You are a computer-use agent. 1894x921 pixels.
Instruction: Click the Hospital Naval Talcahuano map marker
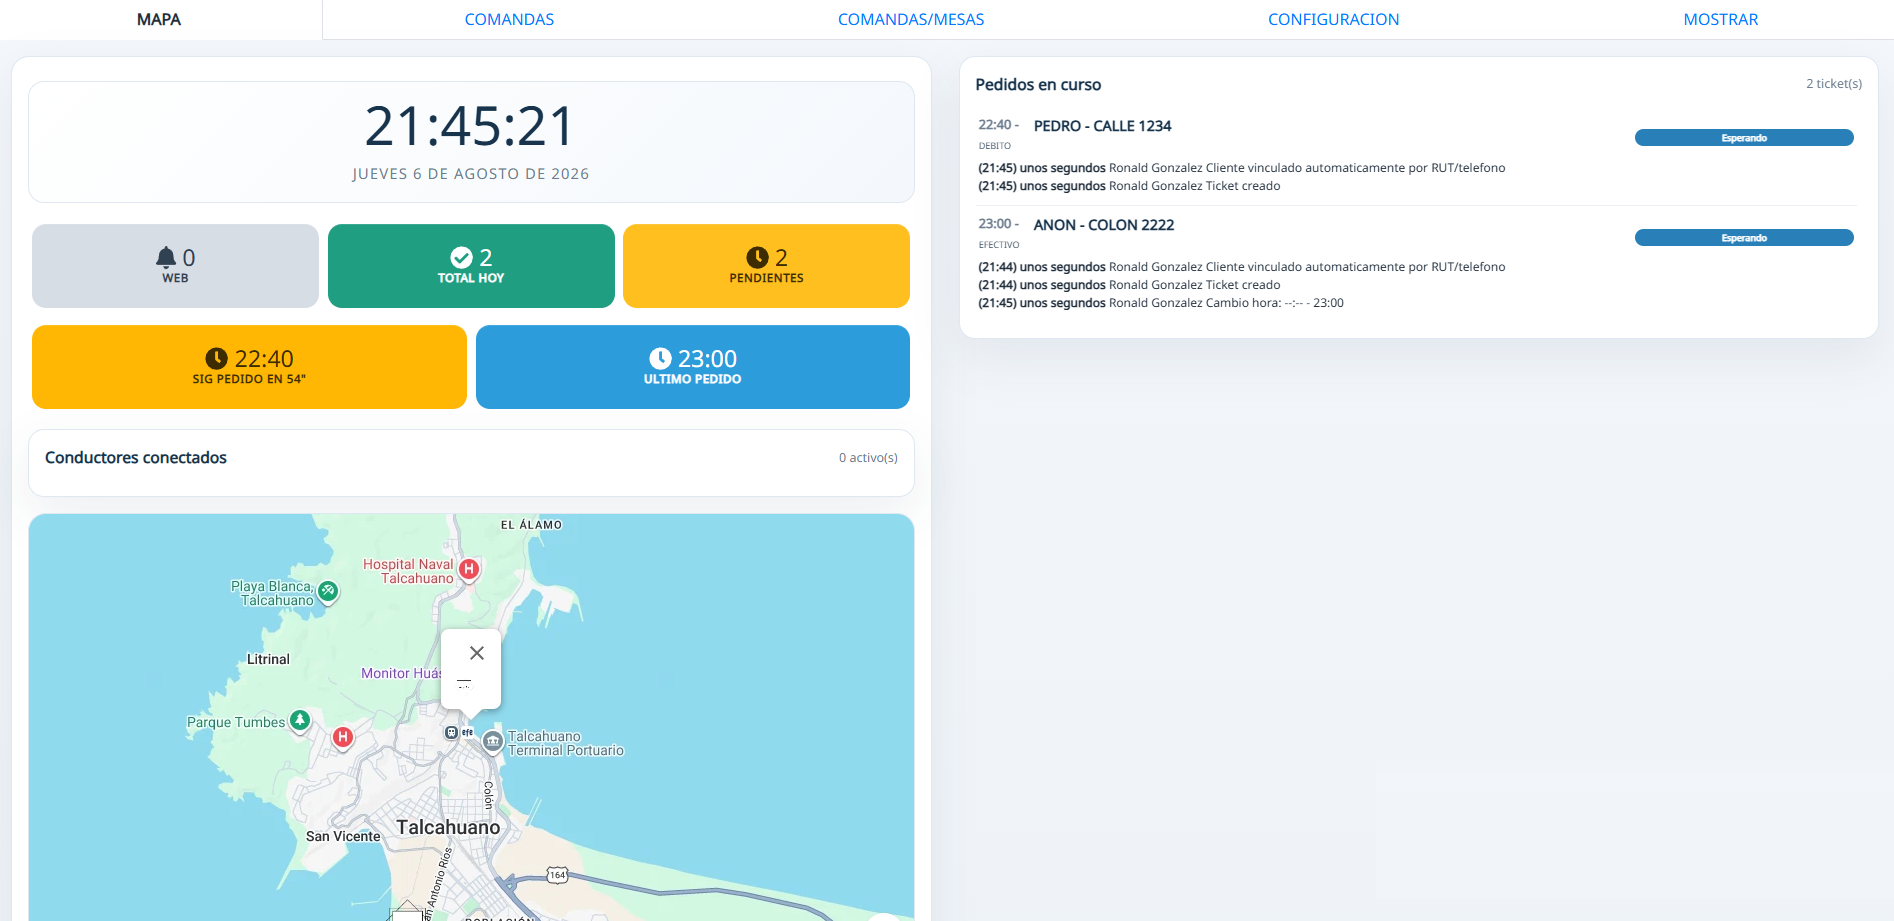469,569
